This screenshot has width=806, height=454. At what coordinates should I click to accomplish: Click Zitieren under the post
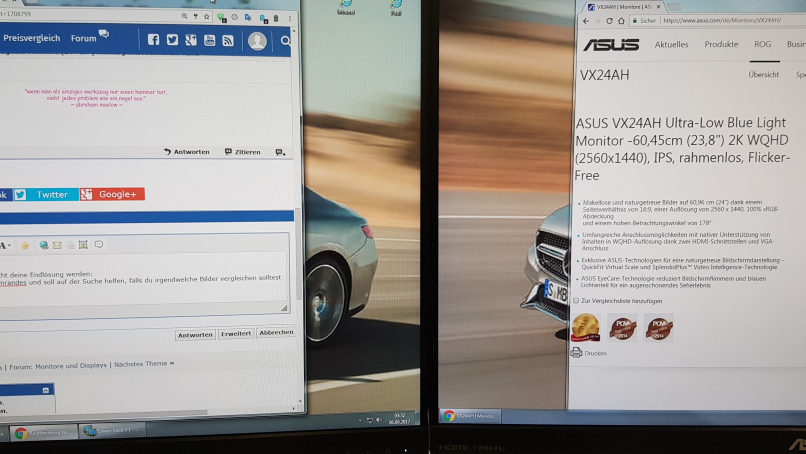tap(243, 152)
